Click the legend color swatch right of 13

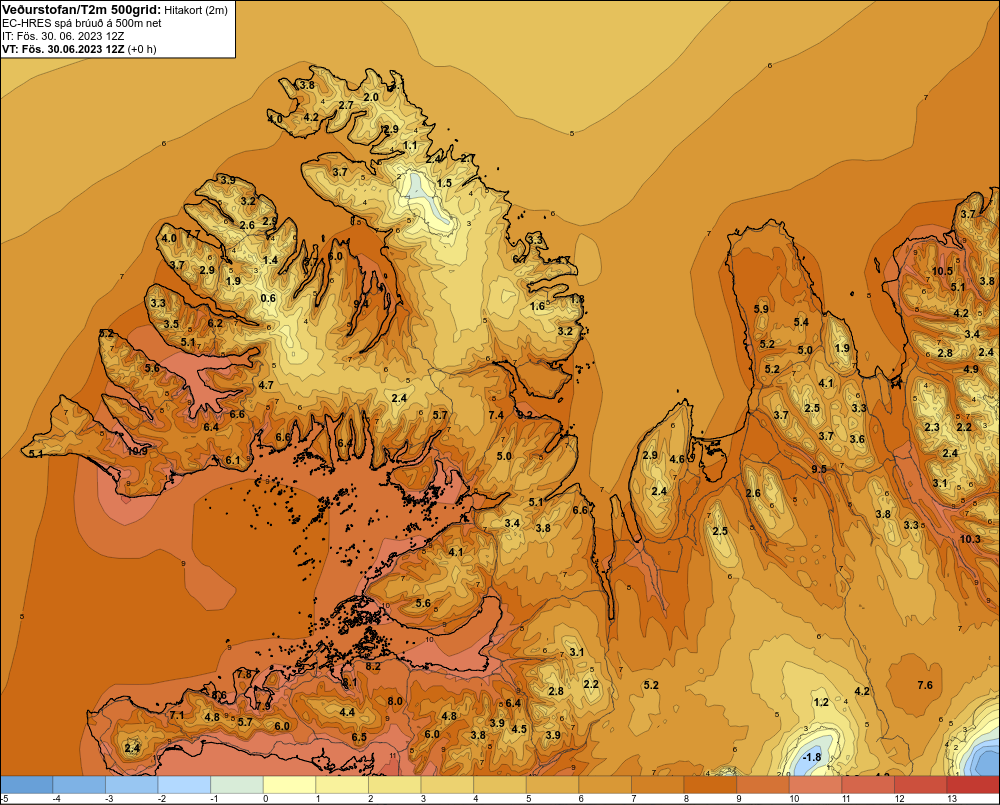[x=973, y=784]
